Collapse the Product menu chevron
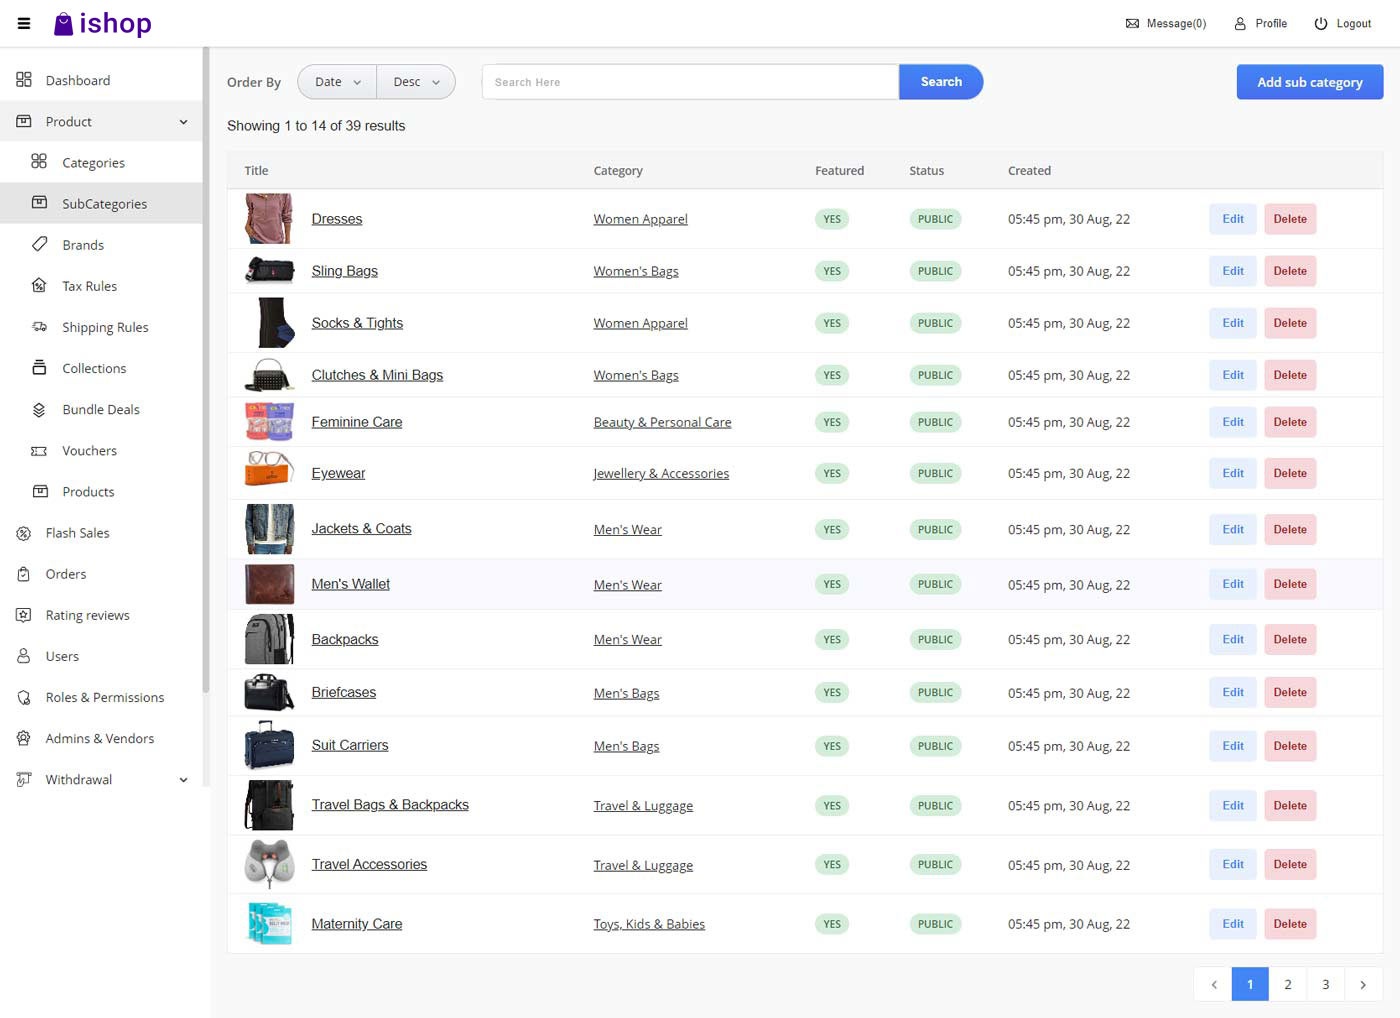The image size is (1400, 1018). 183,121
